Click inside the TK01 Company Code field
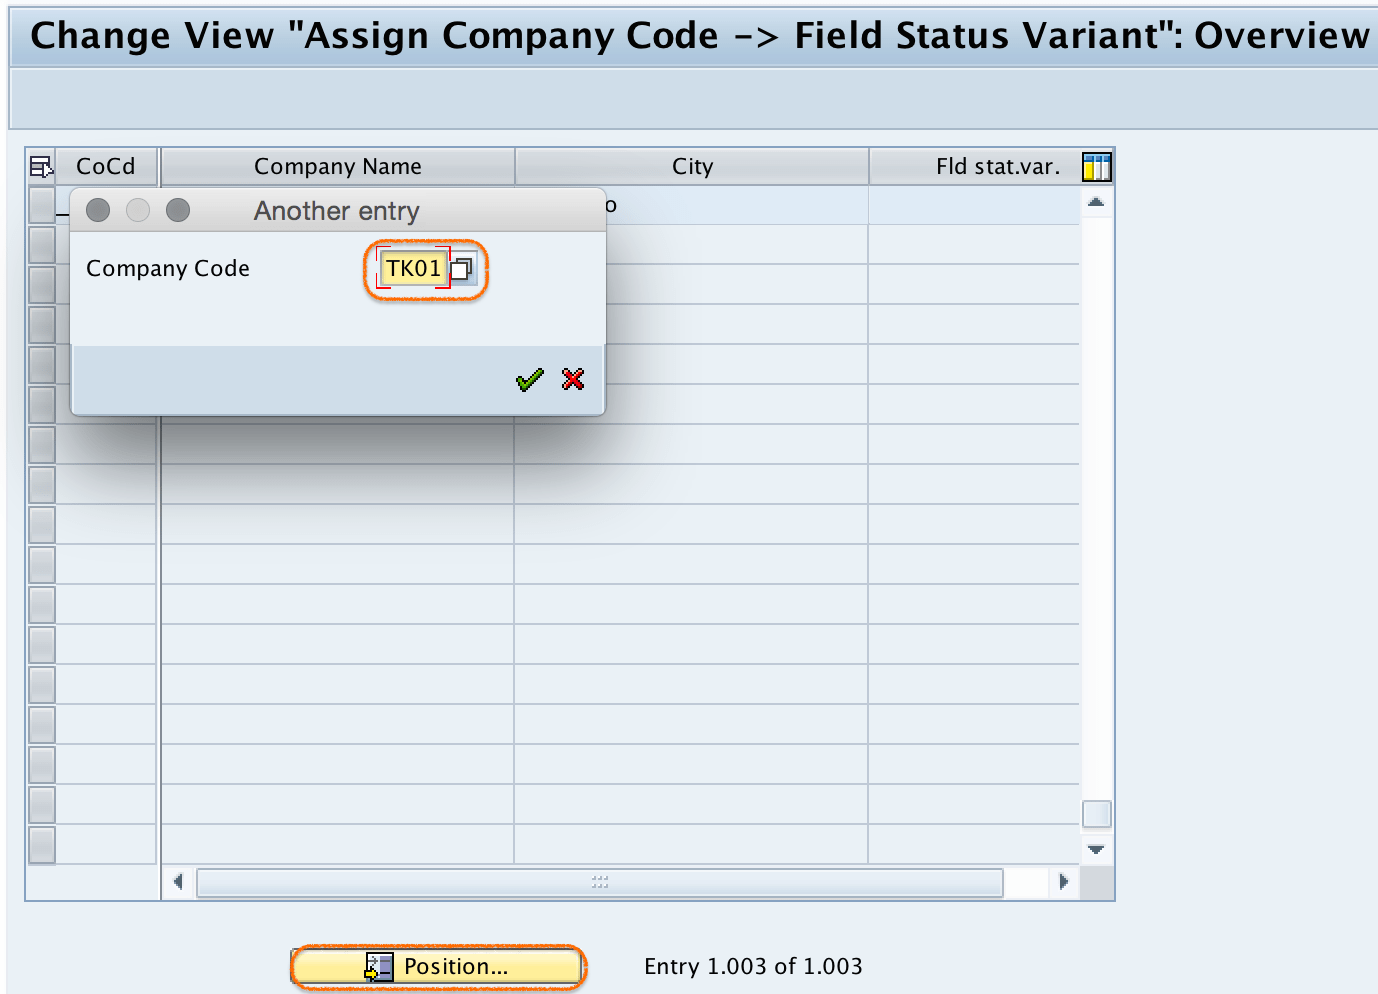The height and width of the screenshot is (994, 1378). (x=412, y=268)
